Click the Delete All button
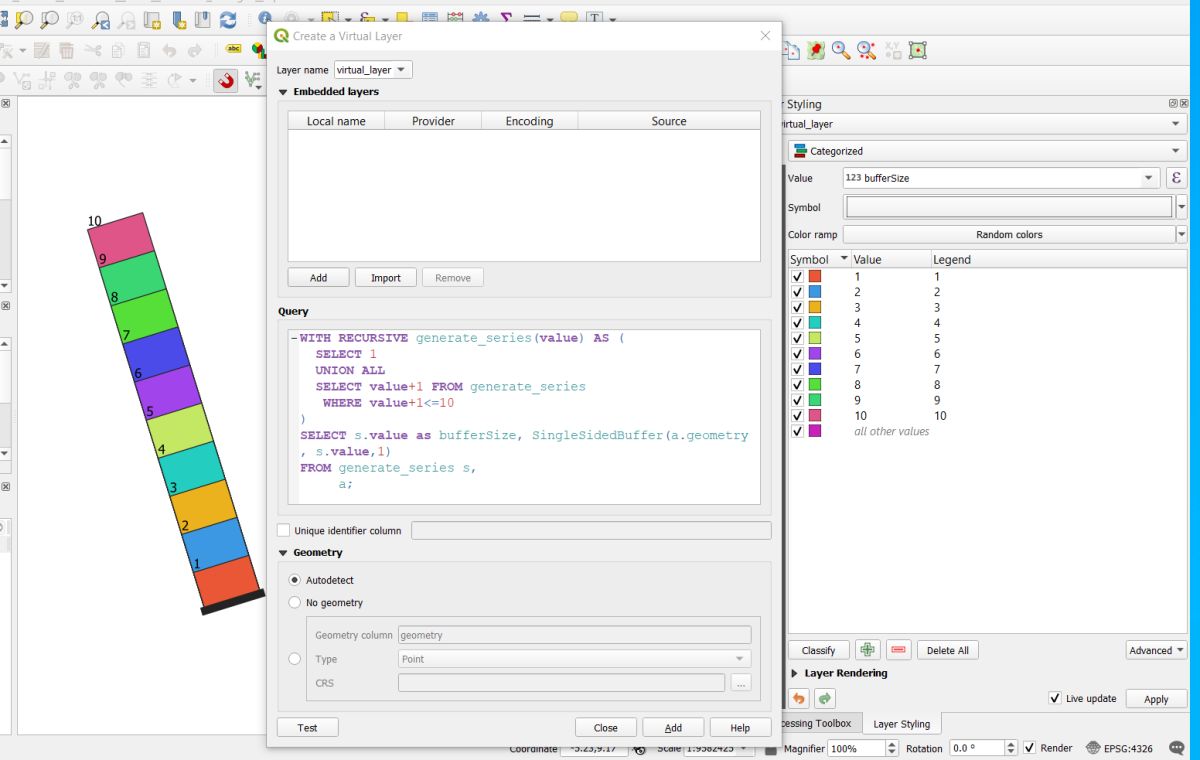1200x760 pixels. [948, 650]
